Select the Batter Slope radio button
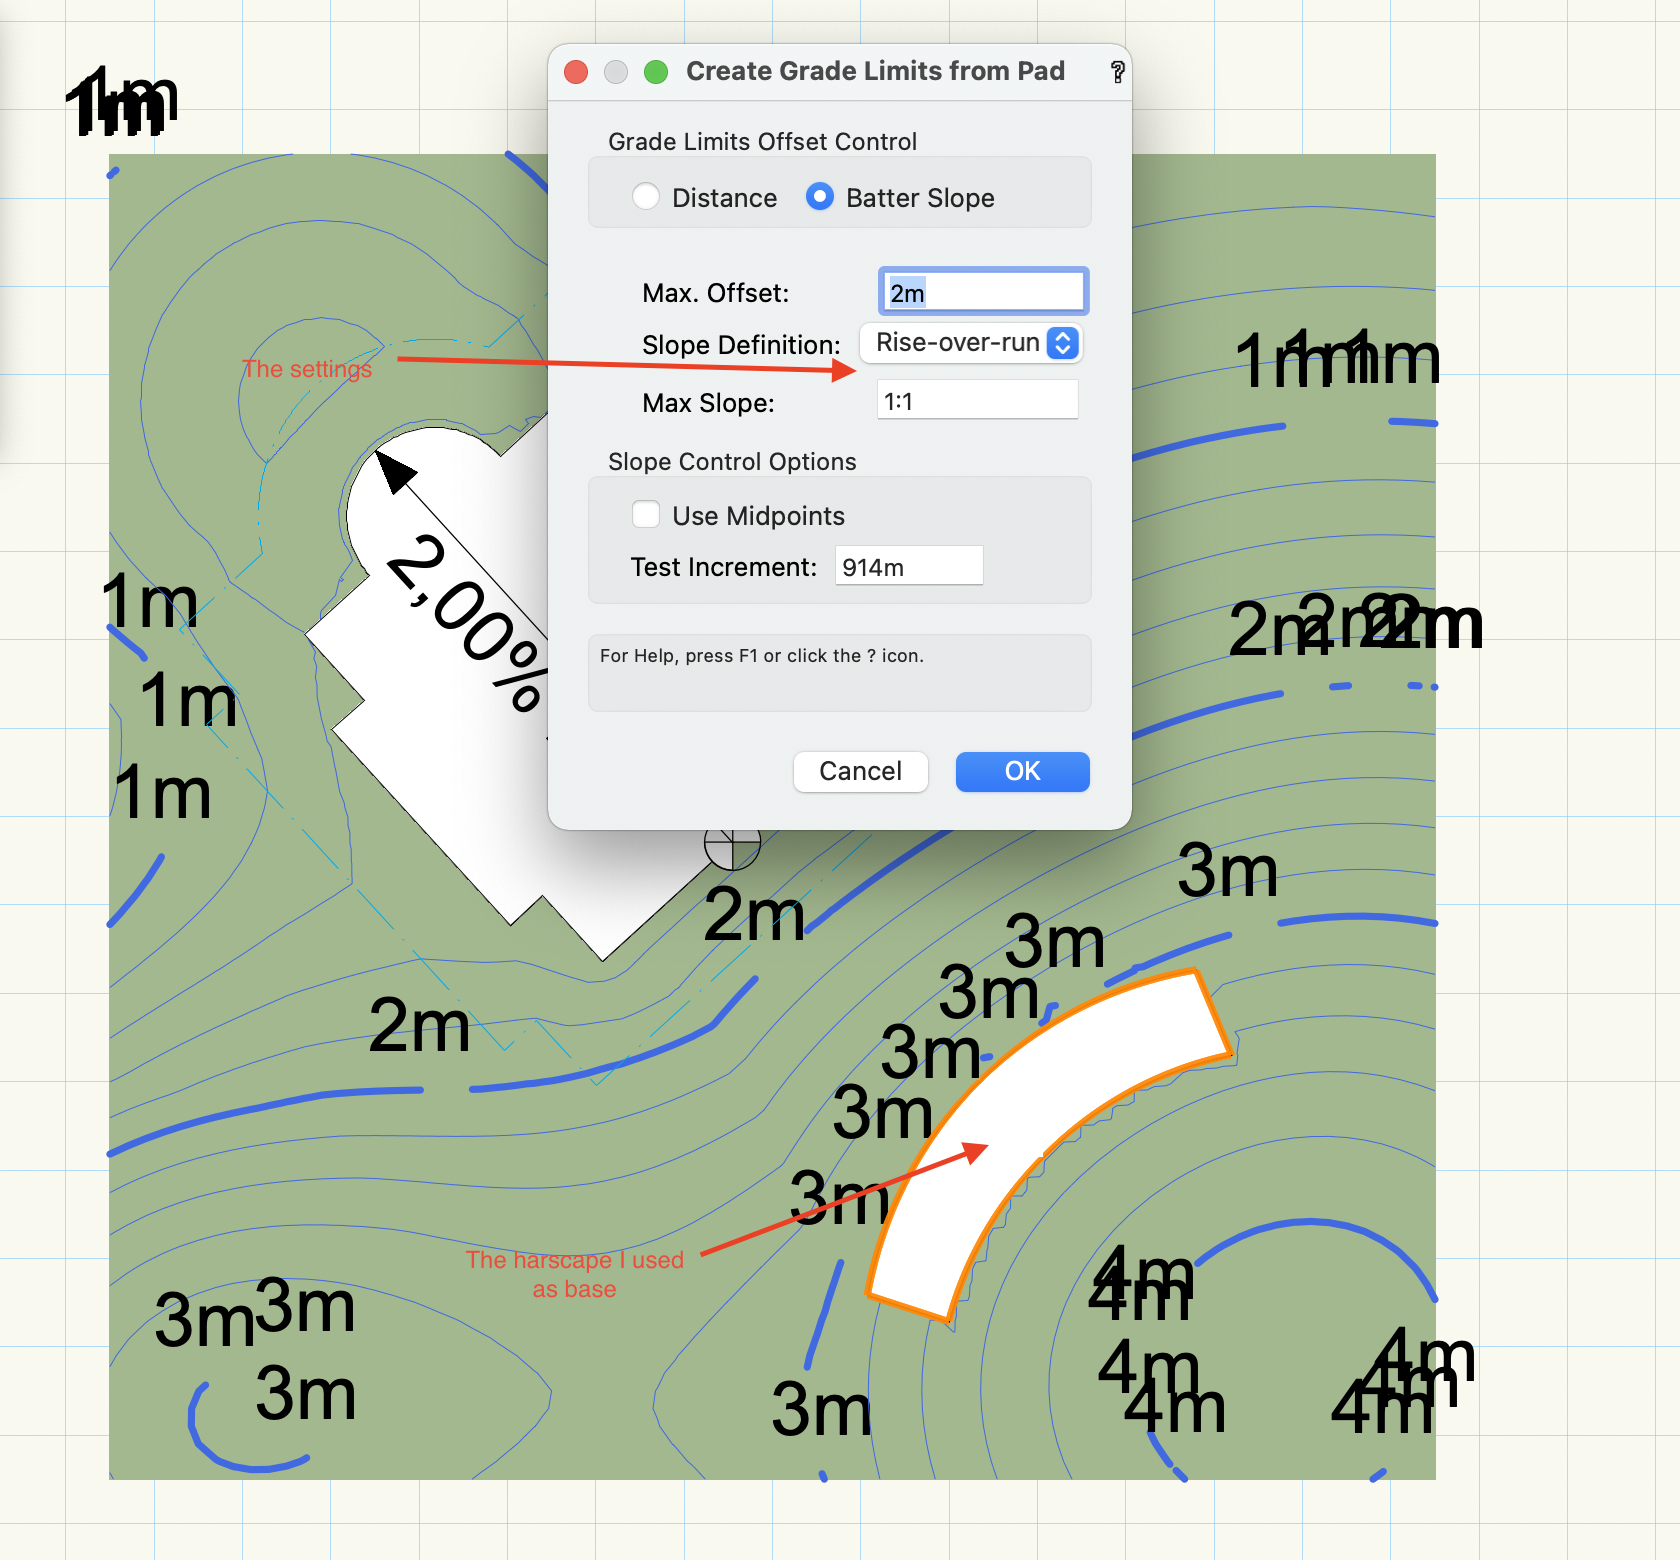Image resolution: width=1680 pixels, height=1560 pixels. pos(819,197)
